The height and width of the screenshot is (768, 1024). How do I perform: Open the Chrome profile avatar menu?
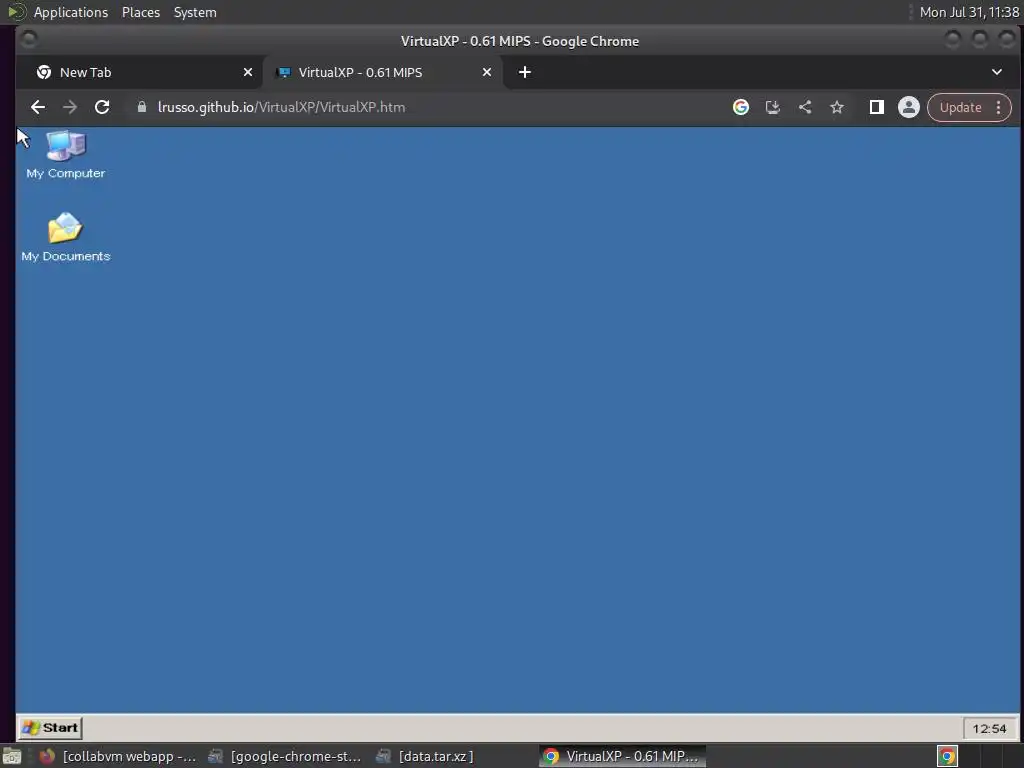(x=908, y=107)
